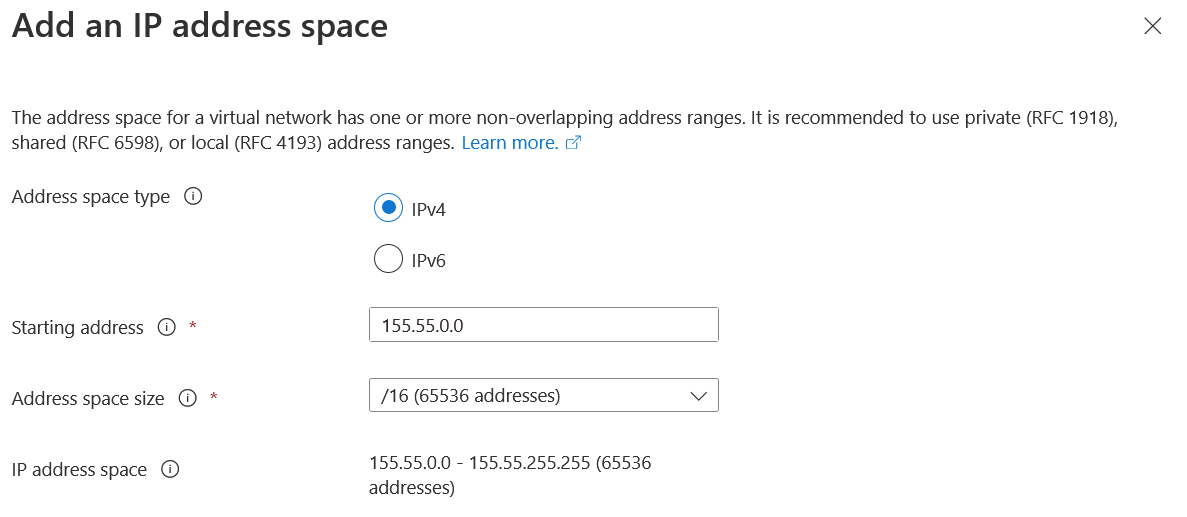The width and height of the screenshot is (1187, 517).
Task: Click the external link icon beside Learn more
Action: point(573,143)
